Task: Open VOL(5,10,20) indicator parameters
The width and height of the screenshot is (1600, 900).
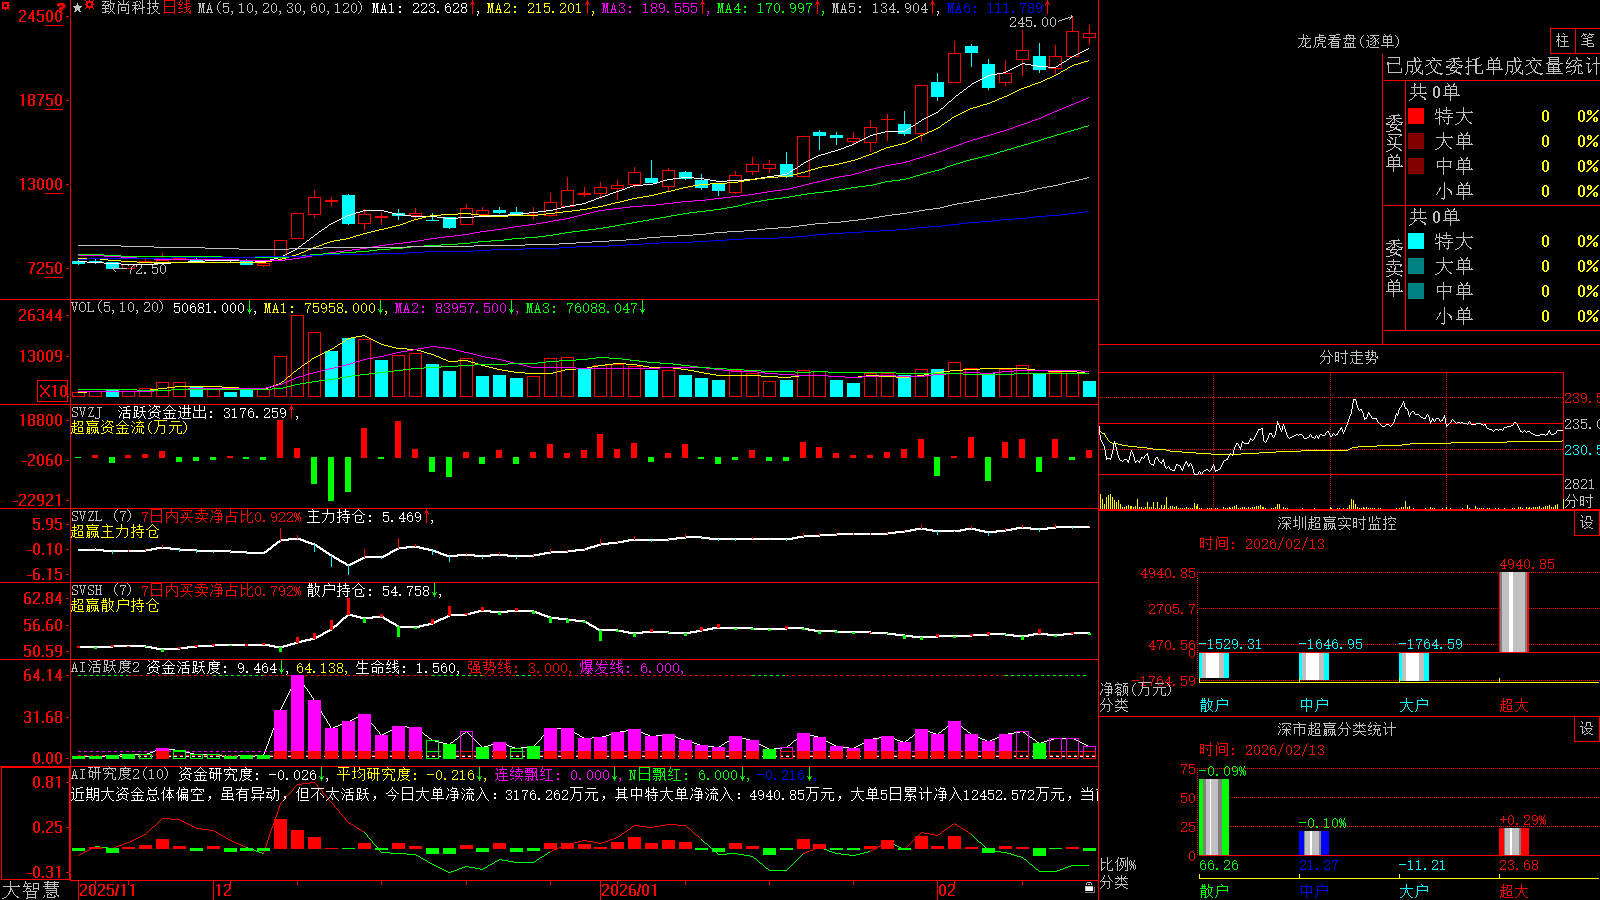Action: (x=117, y=308)
